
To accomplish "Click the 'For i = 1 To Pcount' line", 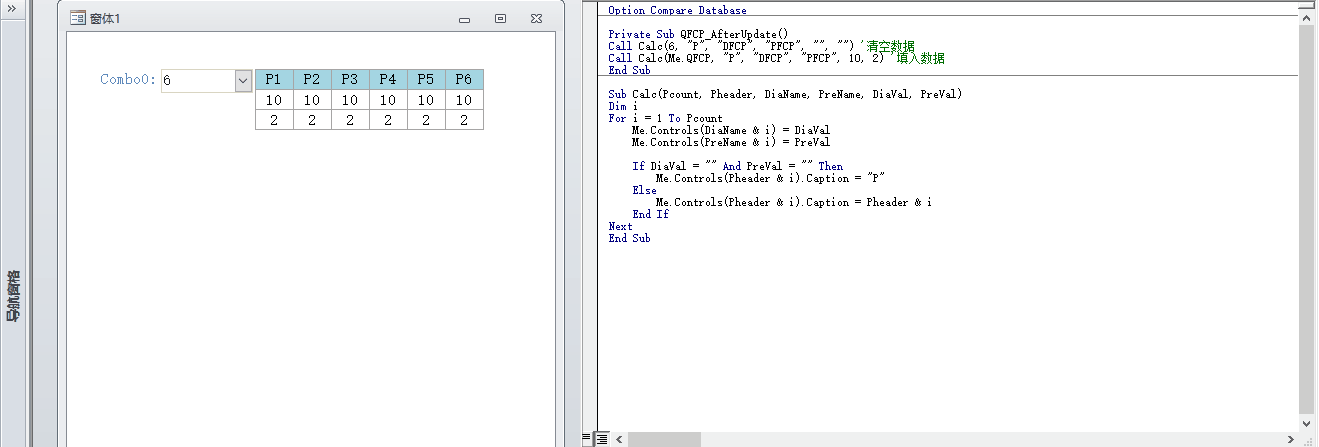I will pos(665,118).
